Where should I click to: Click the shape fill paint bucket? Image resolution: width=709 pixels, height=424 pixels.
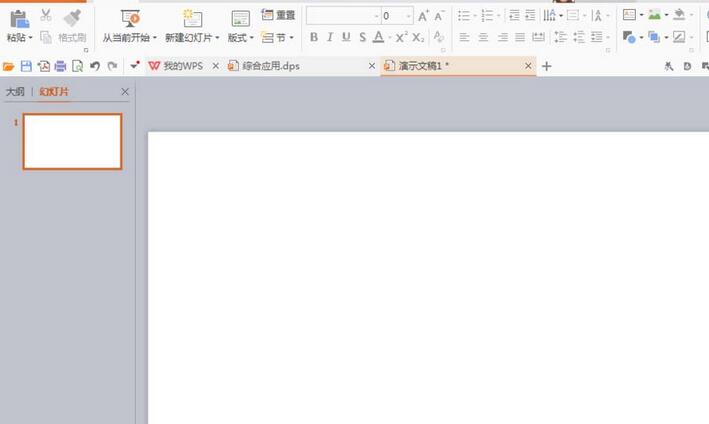tap(679, 15)
